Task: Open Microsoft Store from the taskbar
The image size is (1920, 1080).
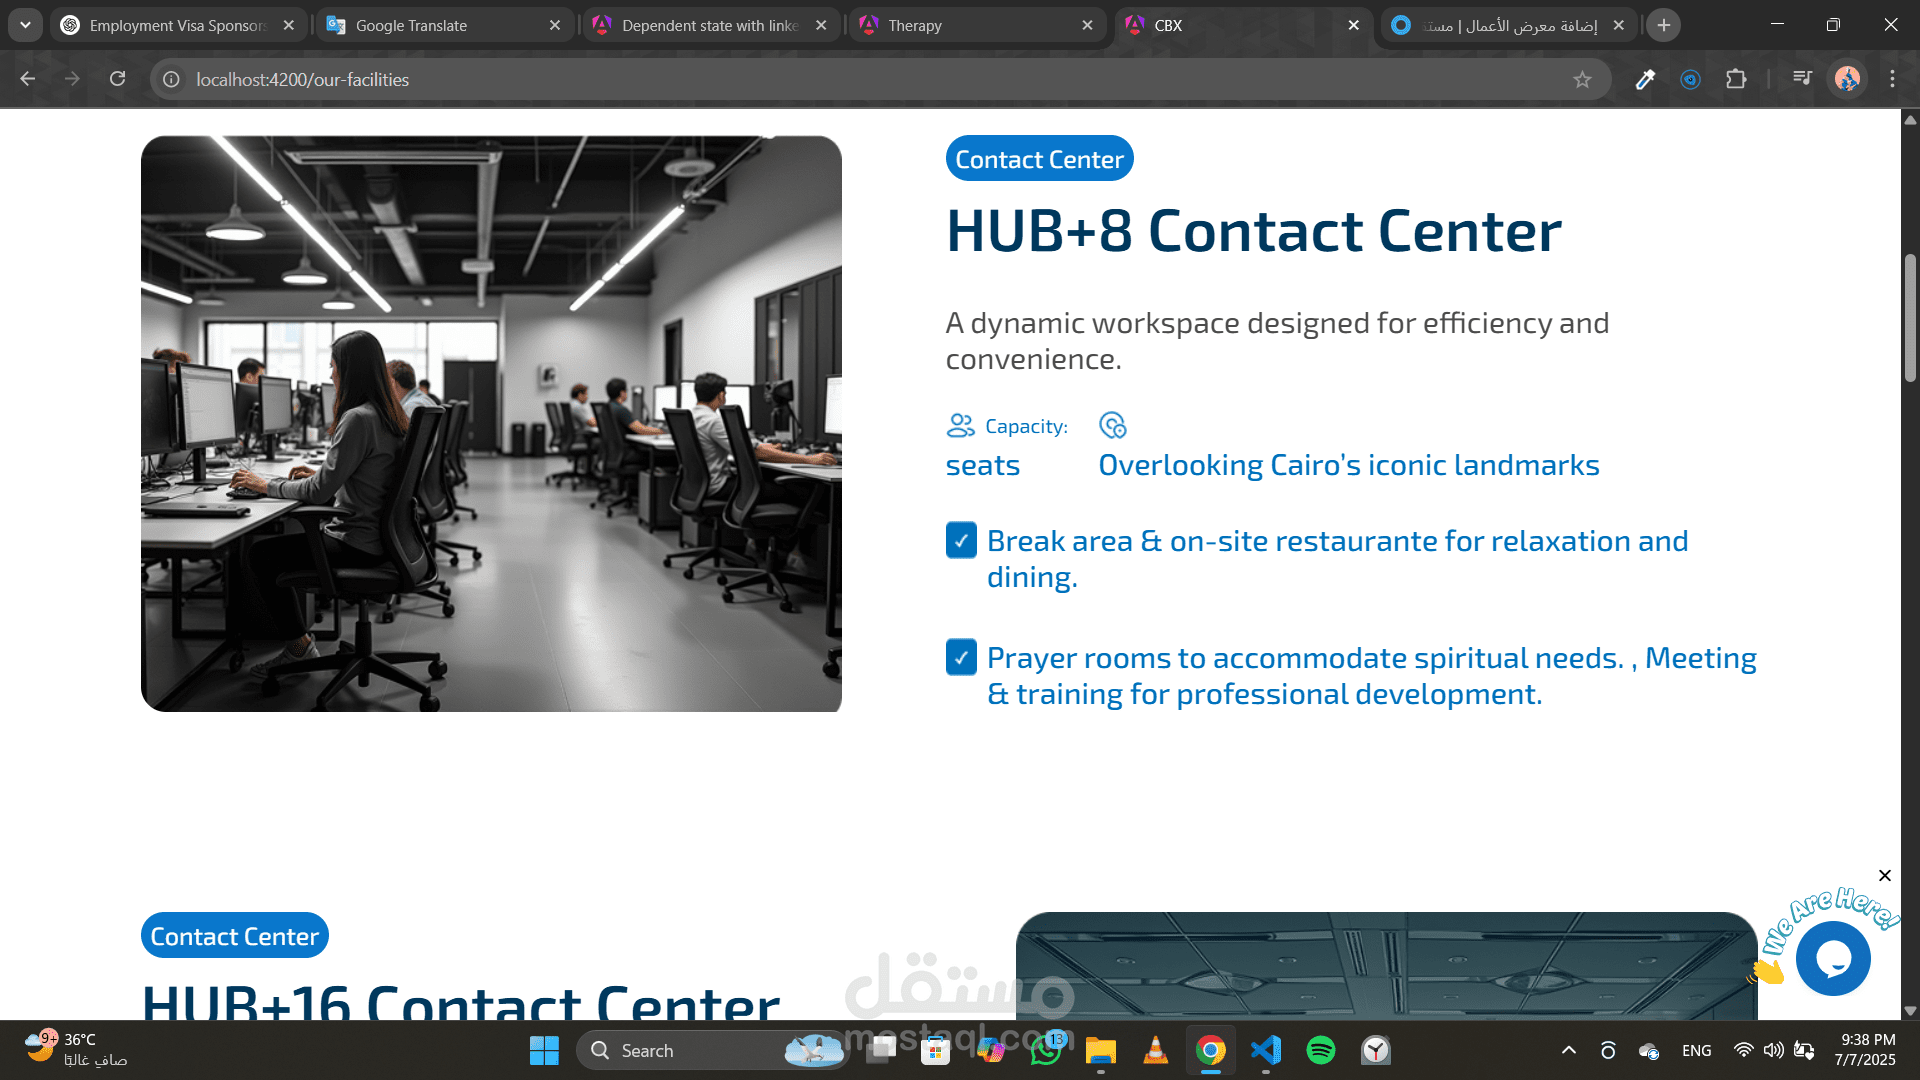Action: pyautogui.click(x=935, y=1051)
